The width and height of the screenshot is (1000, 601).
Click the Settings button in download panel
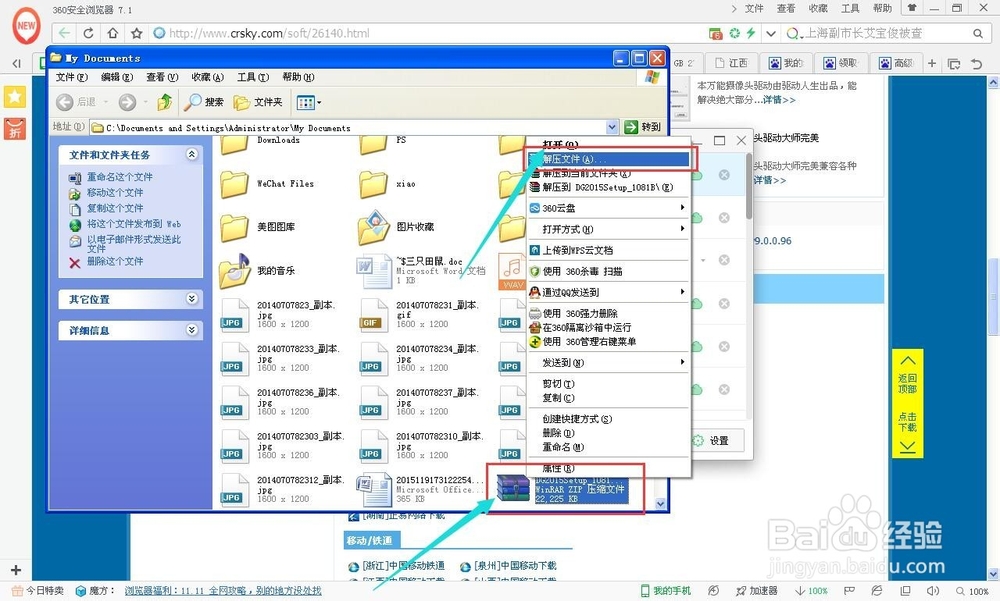click(x=712, y=441)
